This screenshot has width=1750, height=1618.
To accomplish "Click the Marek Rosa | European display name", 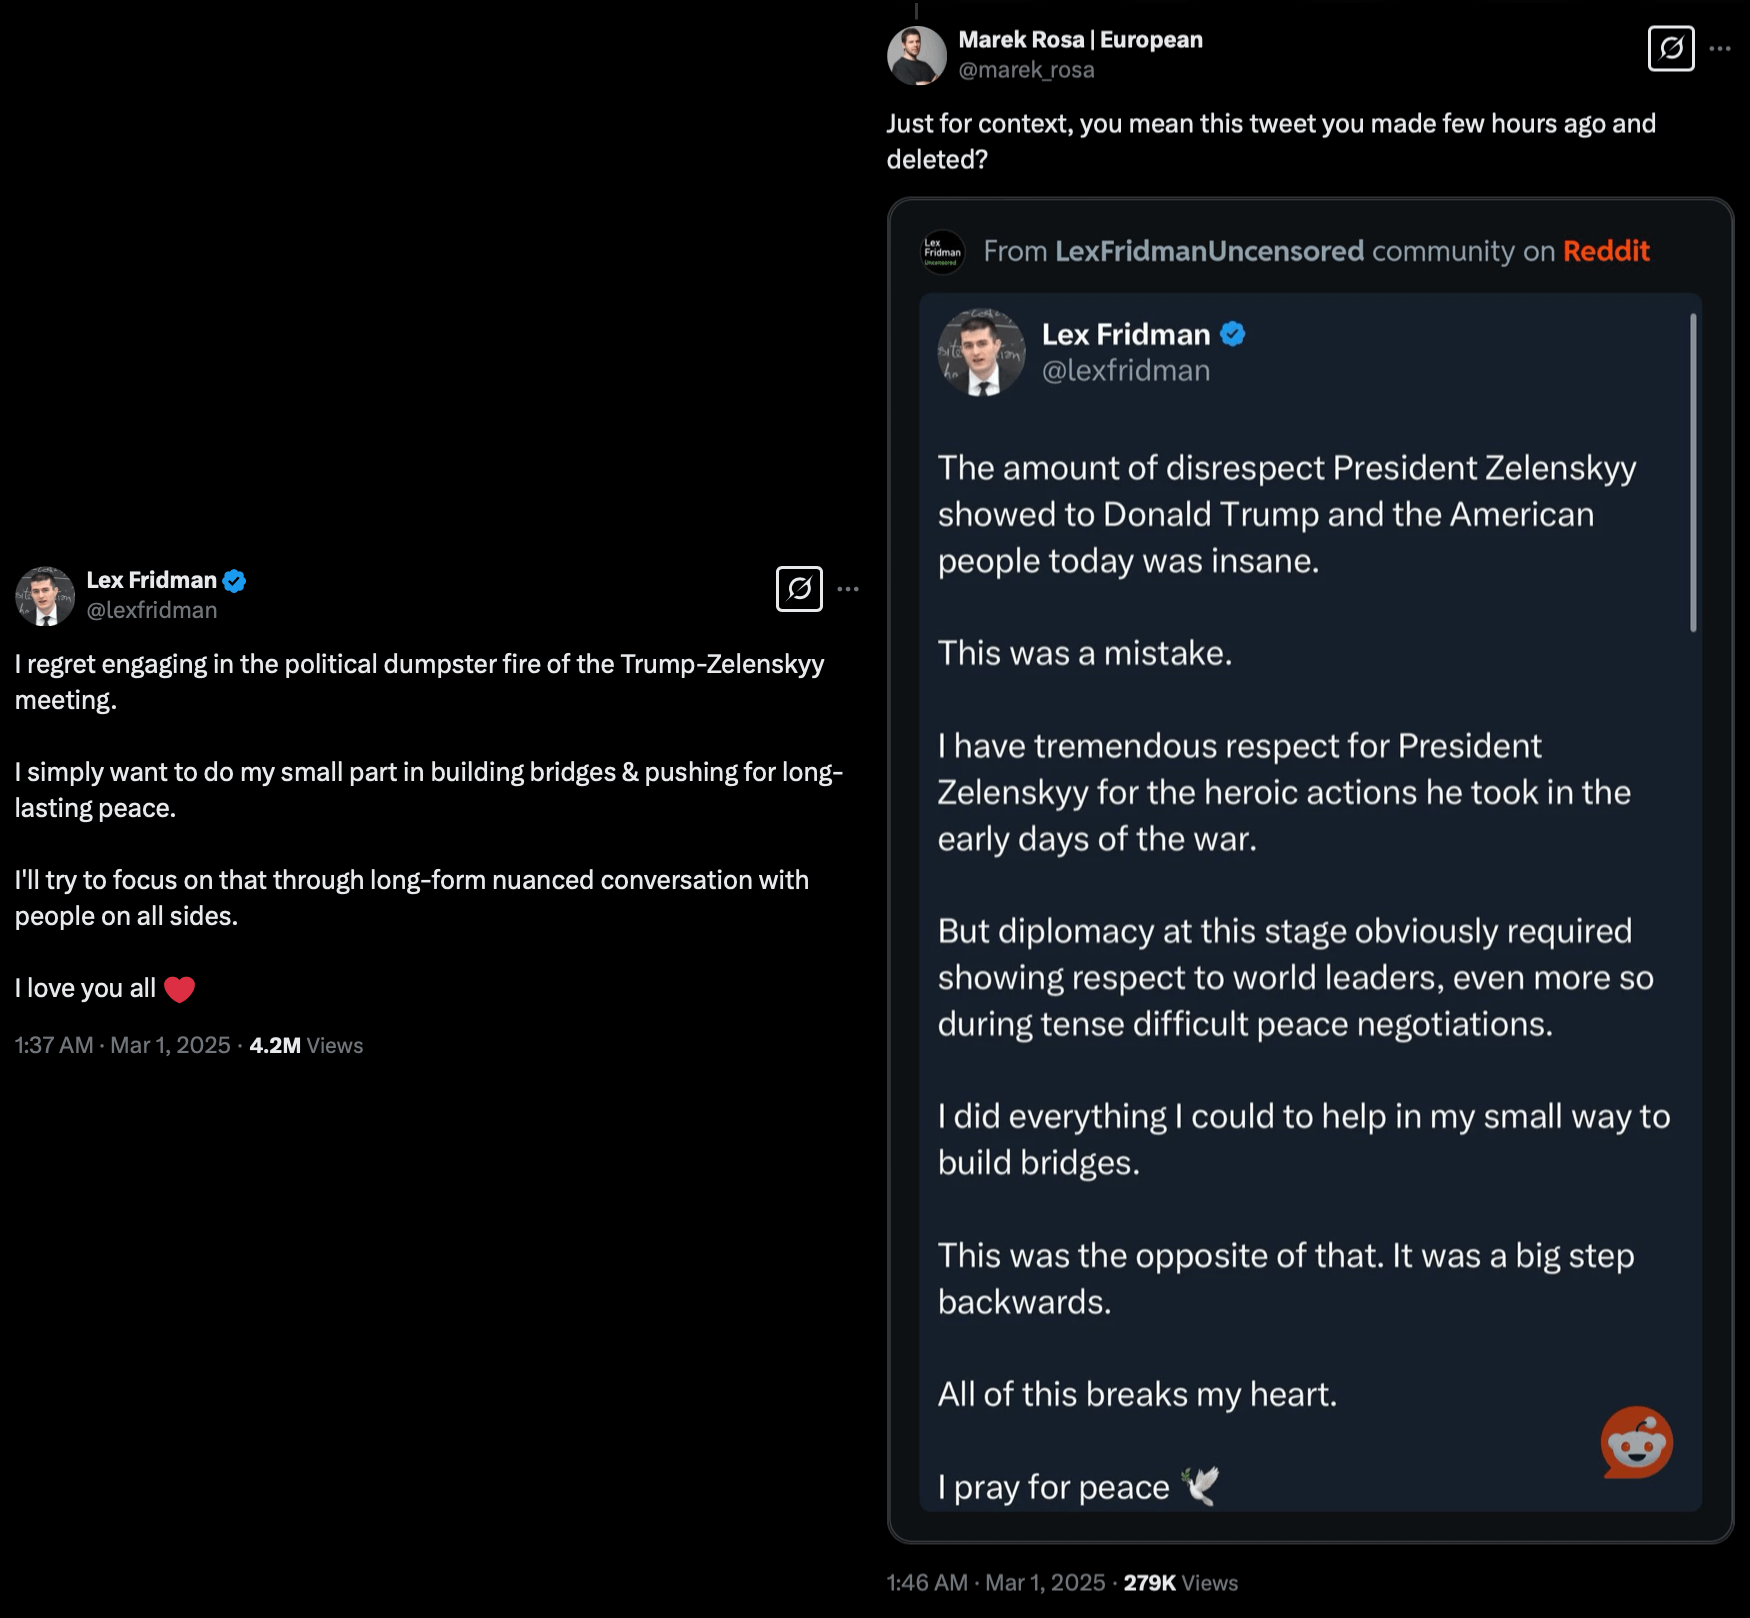I will coord(1080,40).
